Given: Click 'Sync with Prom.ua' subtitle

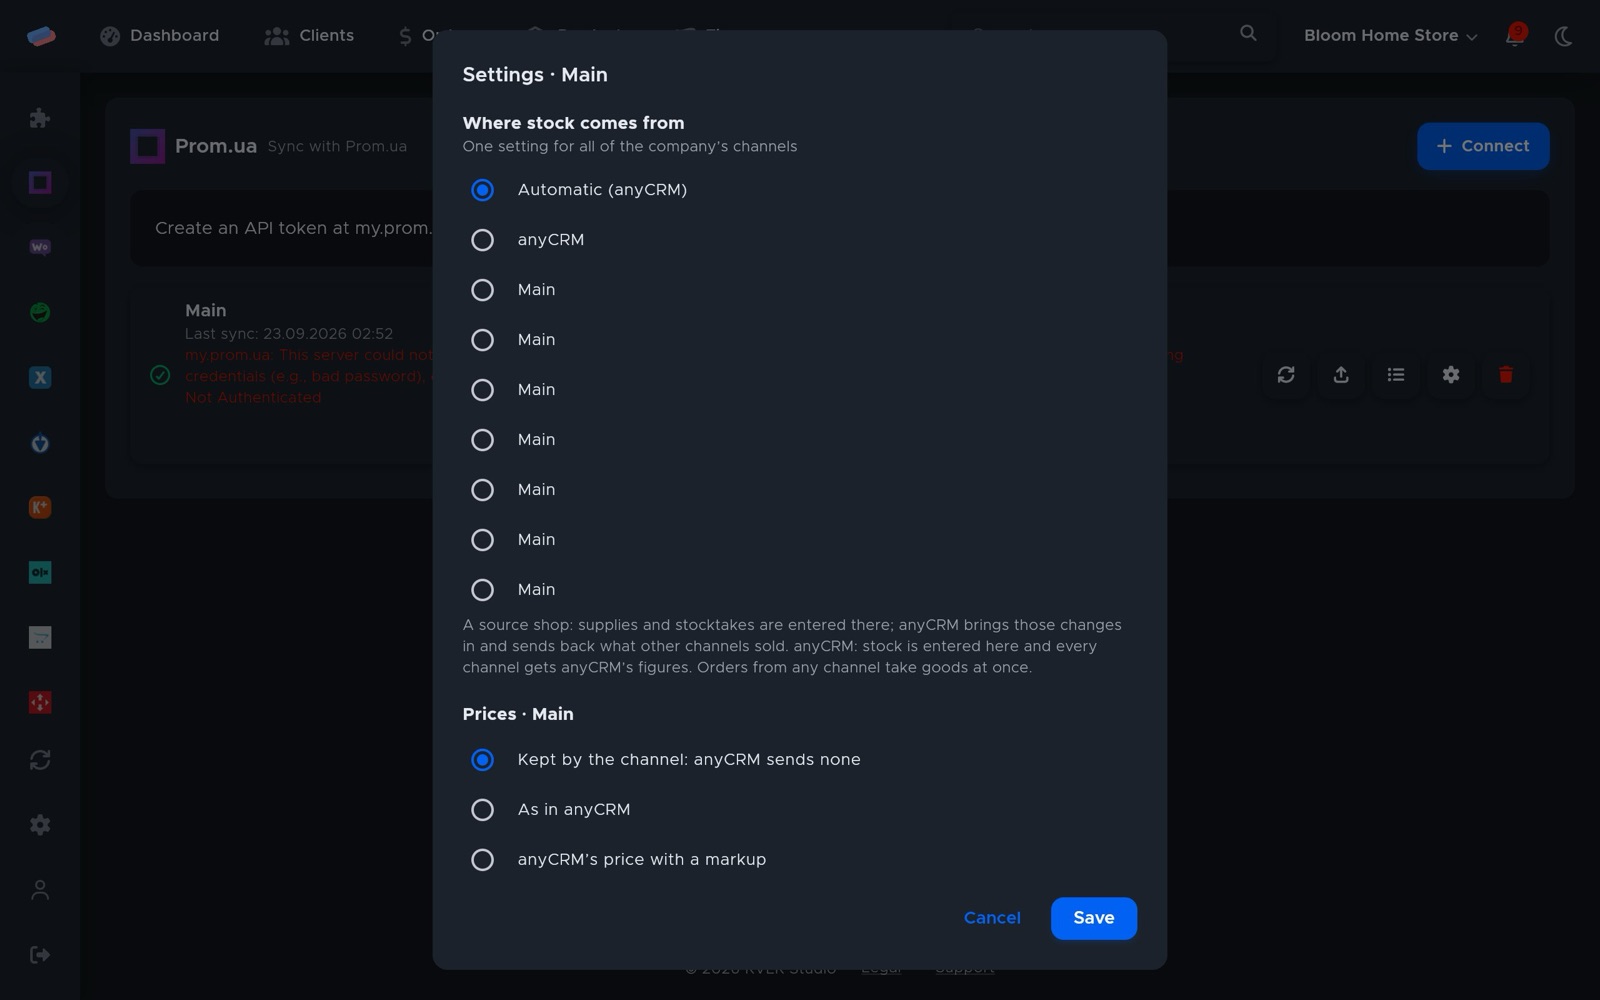Looking at the screenshot, I should tap(337, 147).
